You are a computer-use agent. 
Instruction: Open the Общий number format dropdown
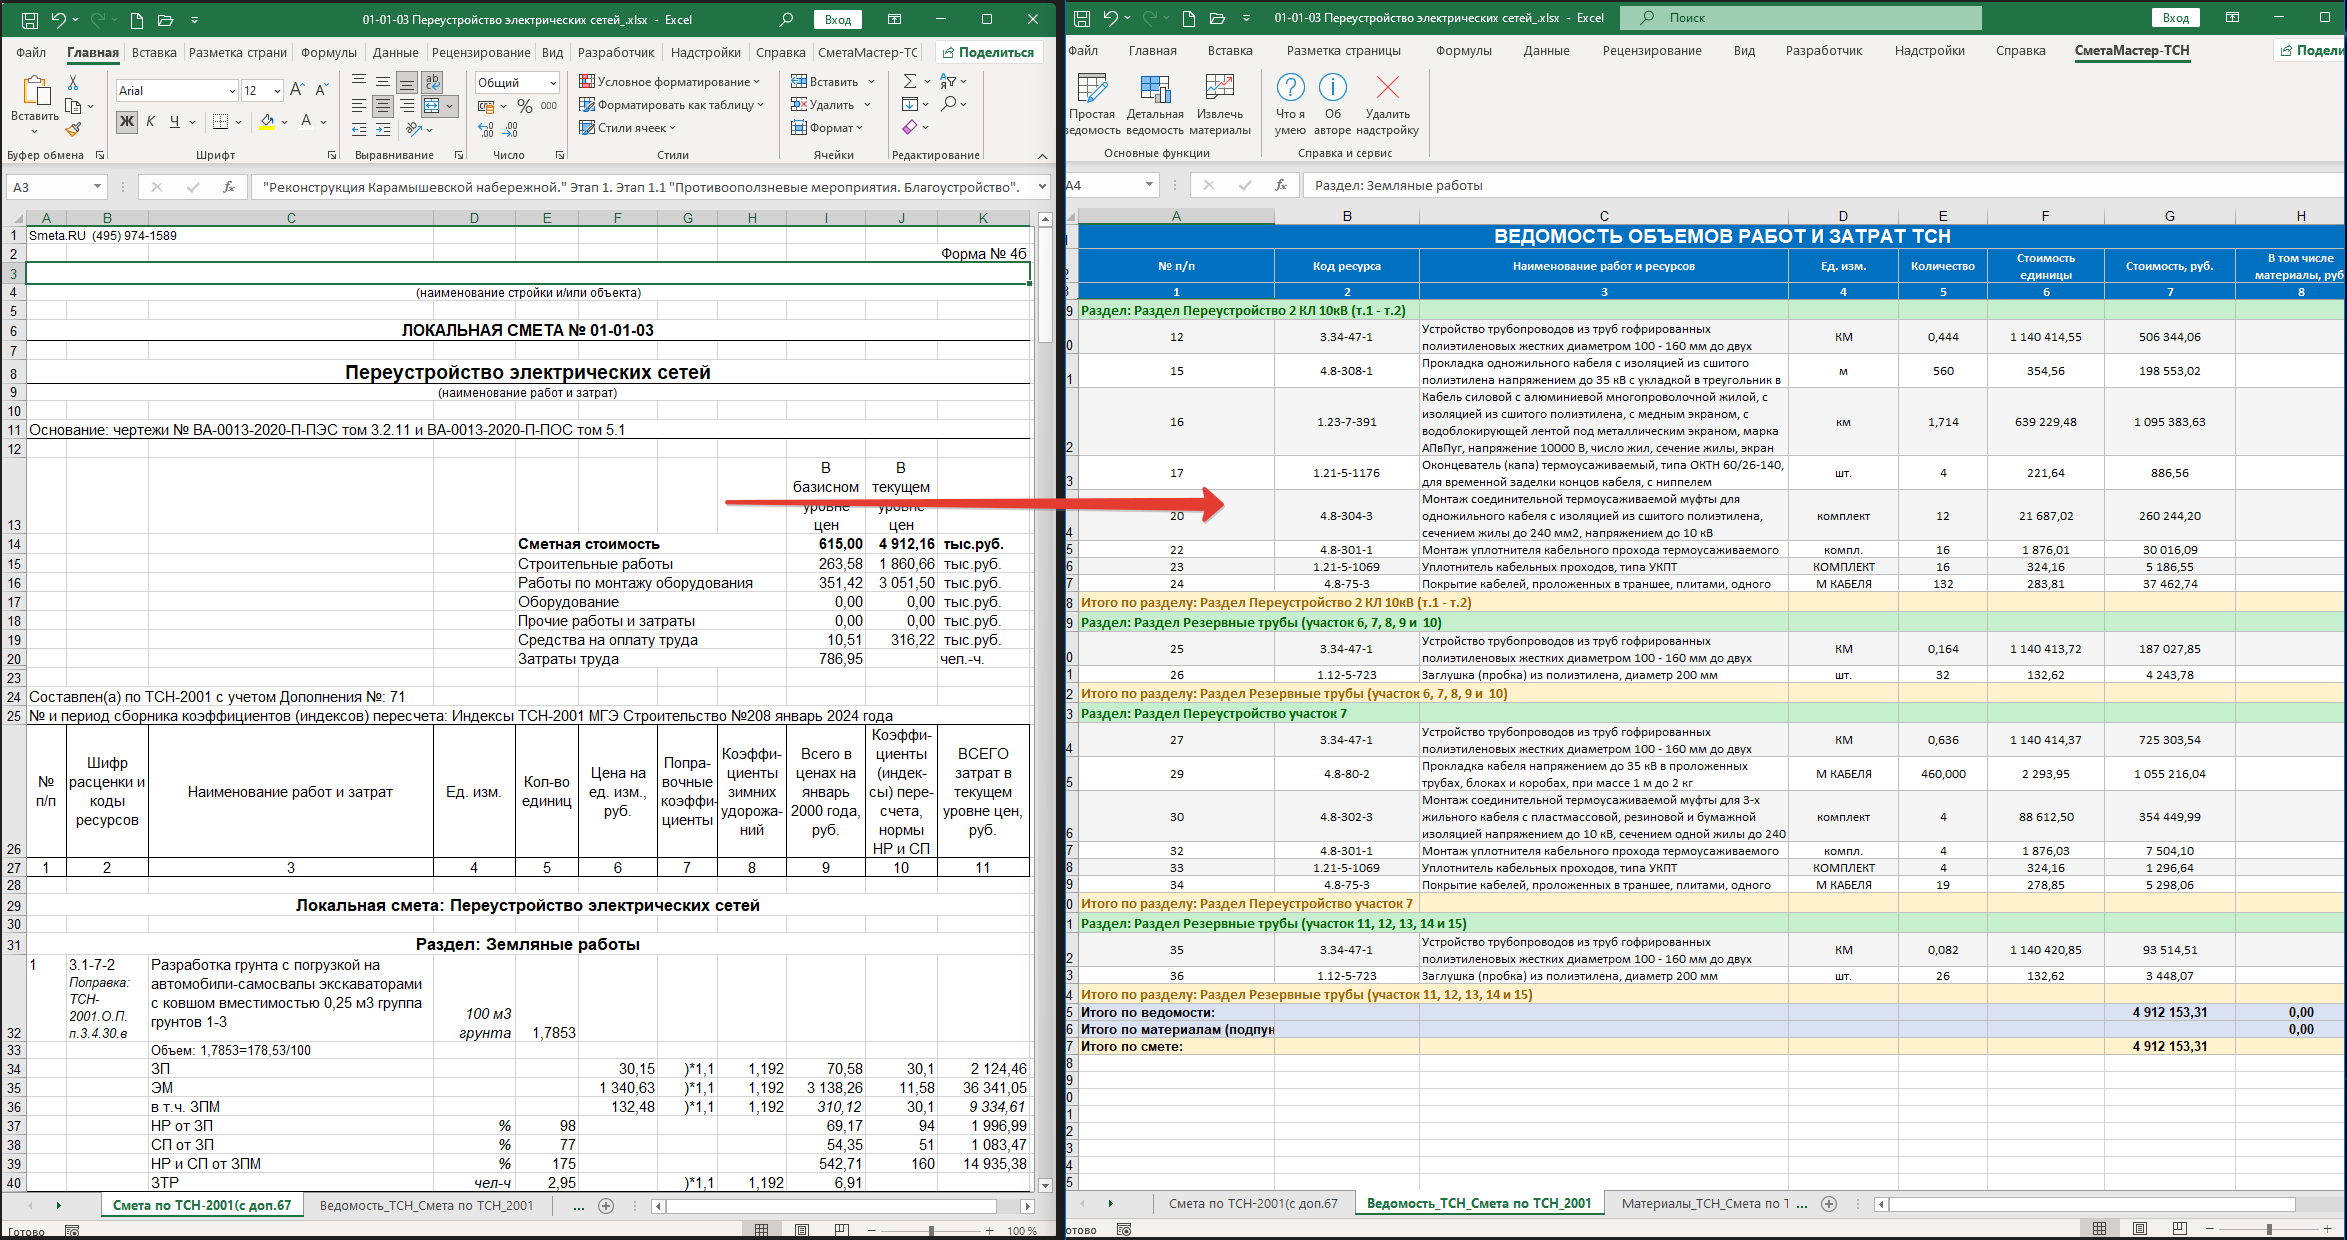coord(552,83)
